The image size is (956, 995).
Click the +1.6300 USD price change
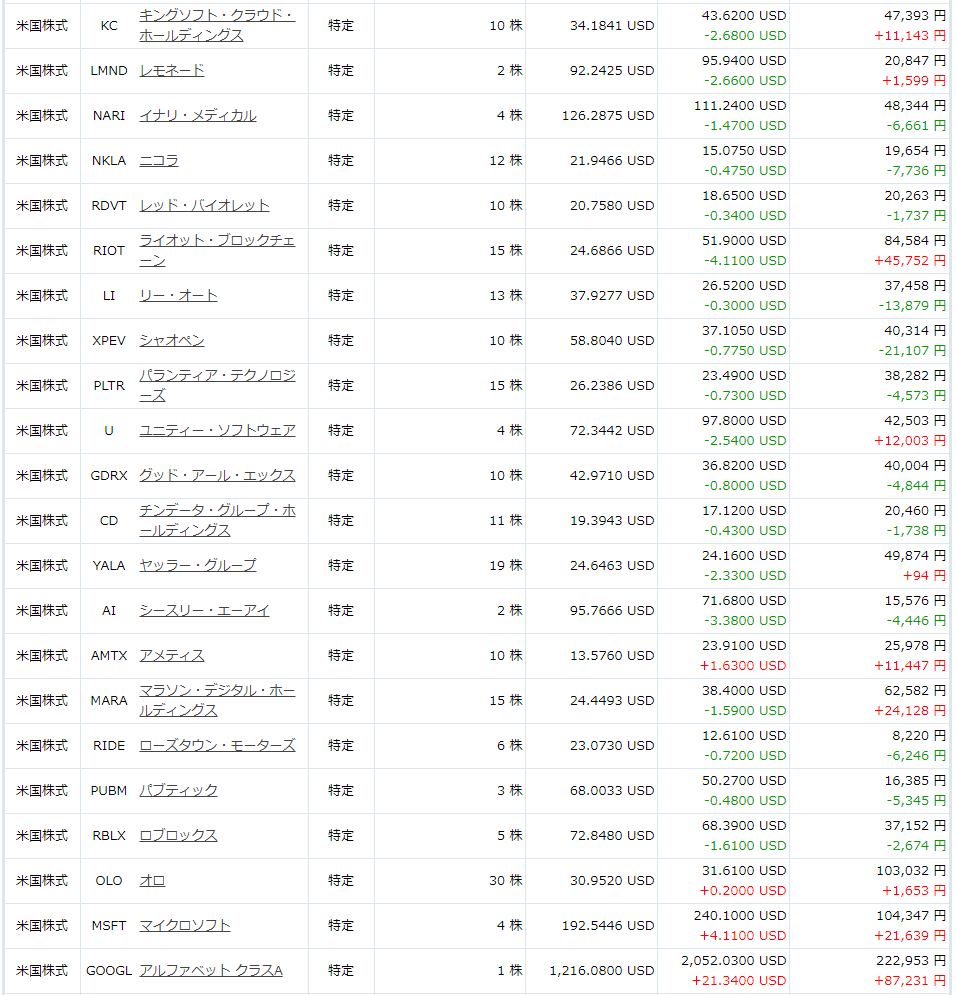[743, 666]
